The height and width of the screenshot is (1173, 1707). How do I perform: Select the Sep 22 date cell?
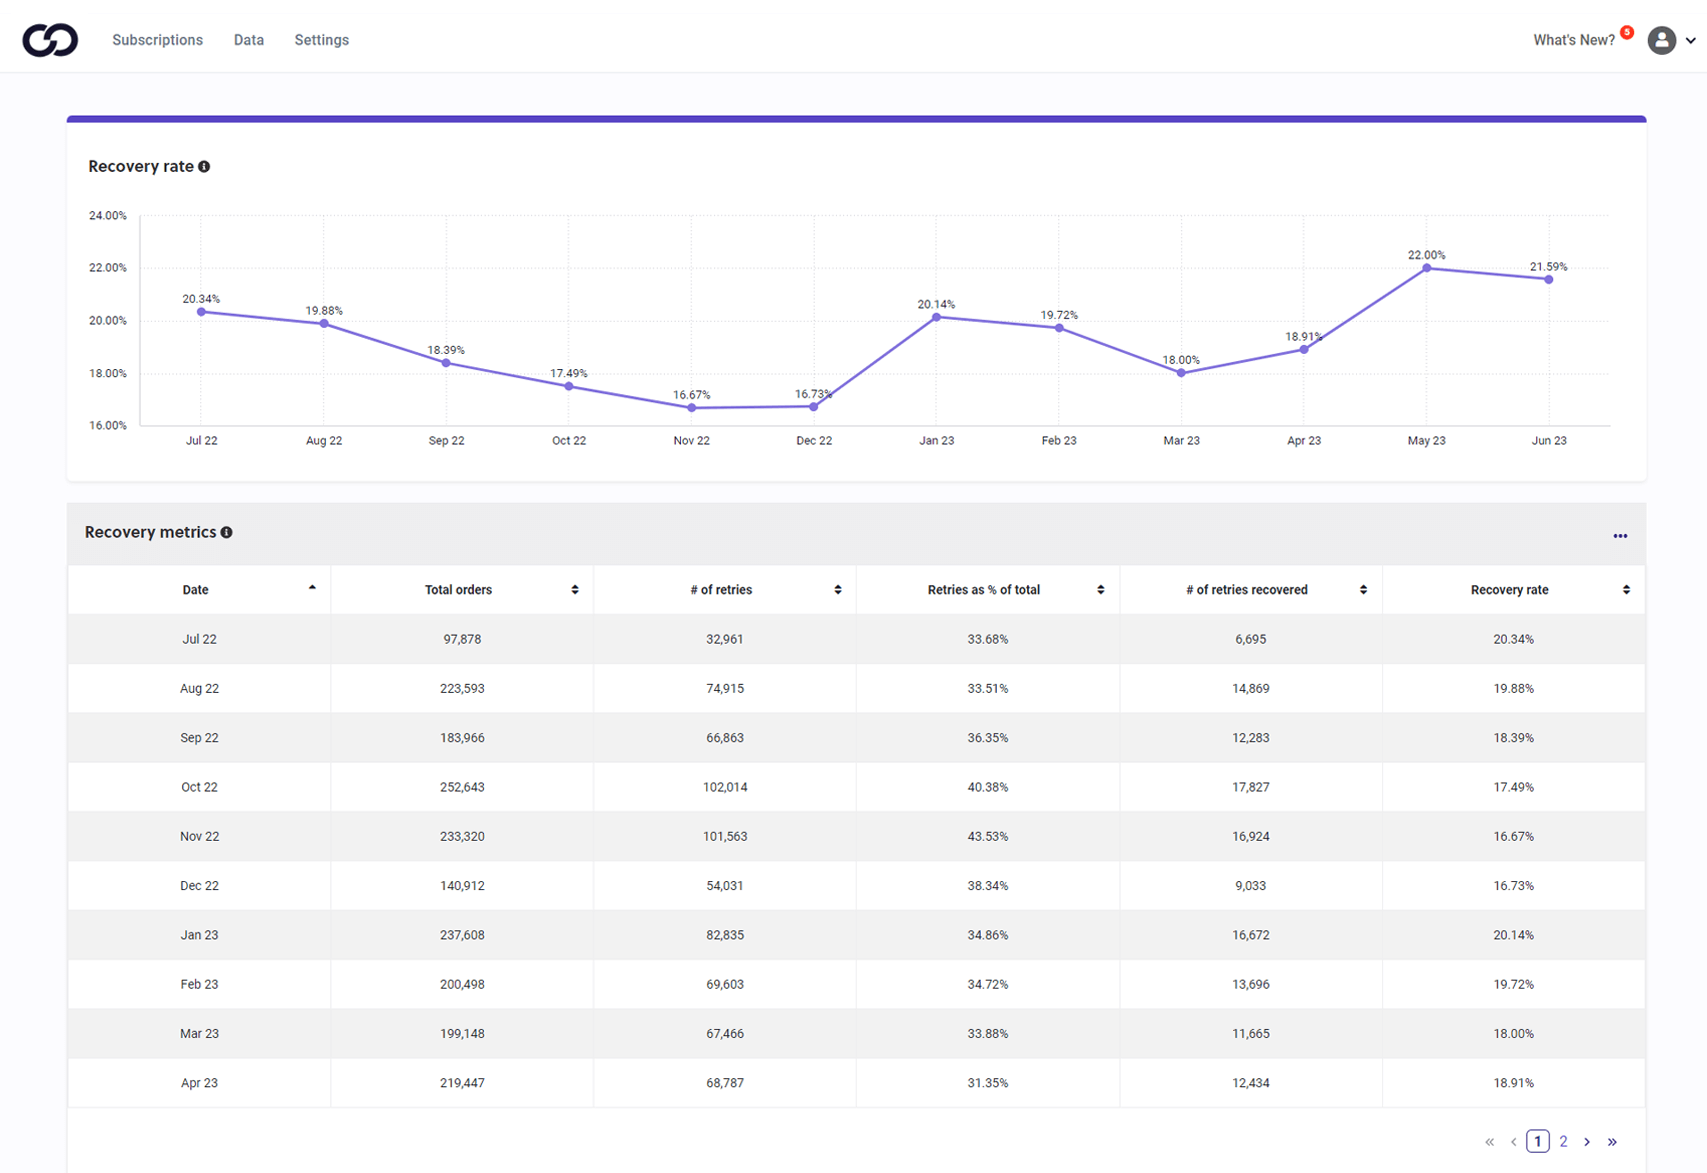(x=199, y=738)
